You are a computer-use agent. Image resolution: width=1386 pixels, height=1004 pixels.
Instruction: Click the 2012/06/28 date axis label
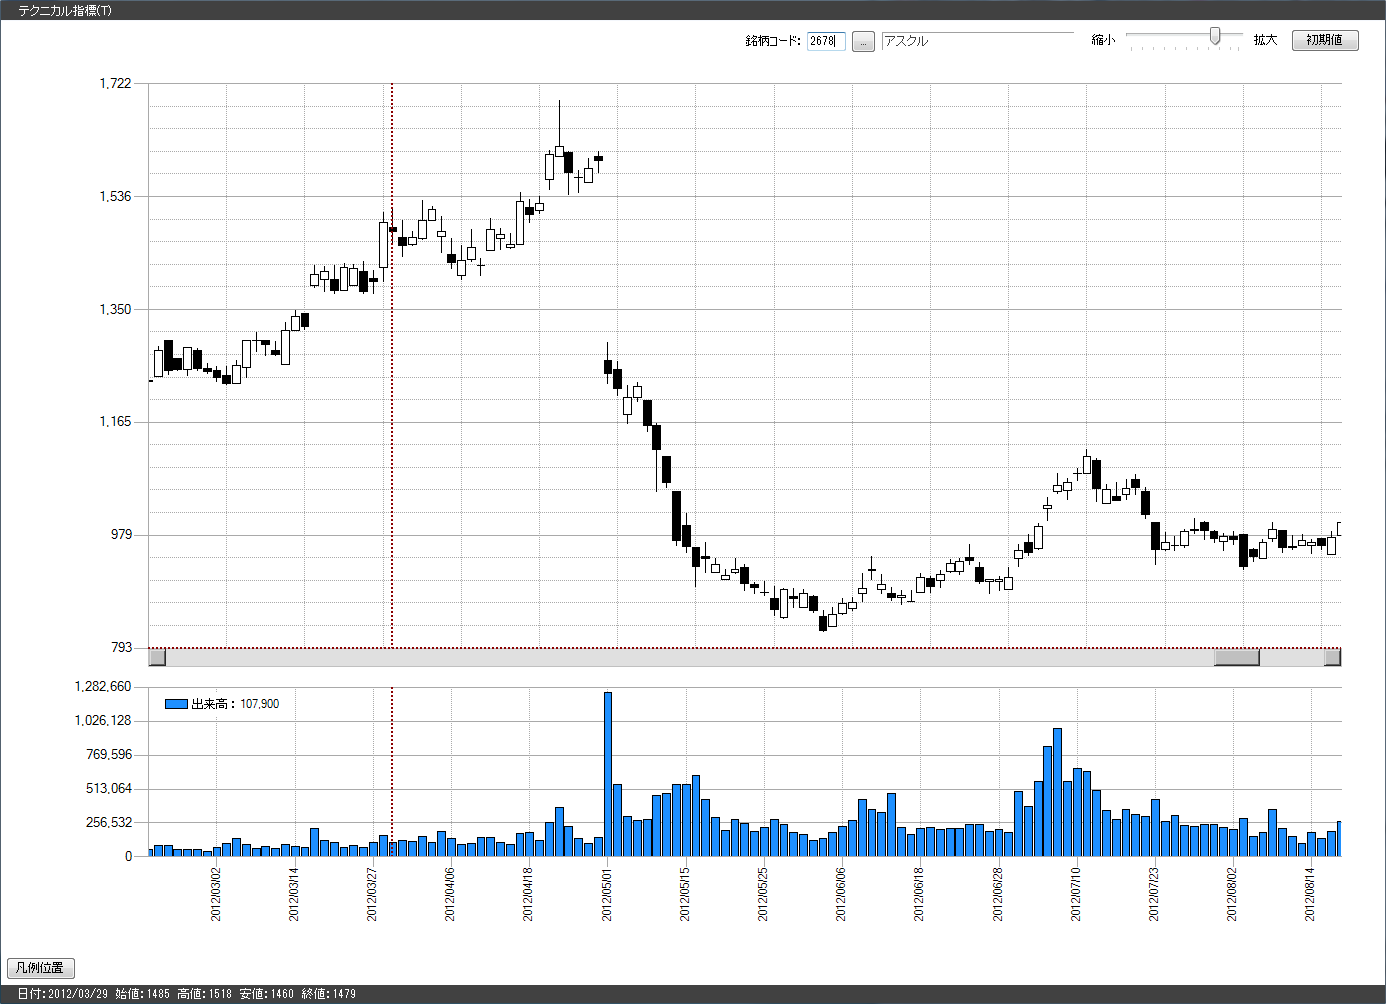pyautogui.click(x=998, y=893)
